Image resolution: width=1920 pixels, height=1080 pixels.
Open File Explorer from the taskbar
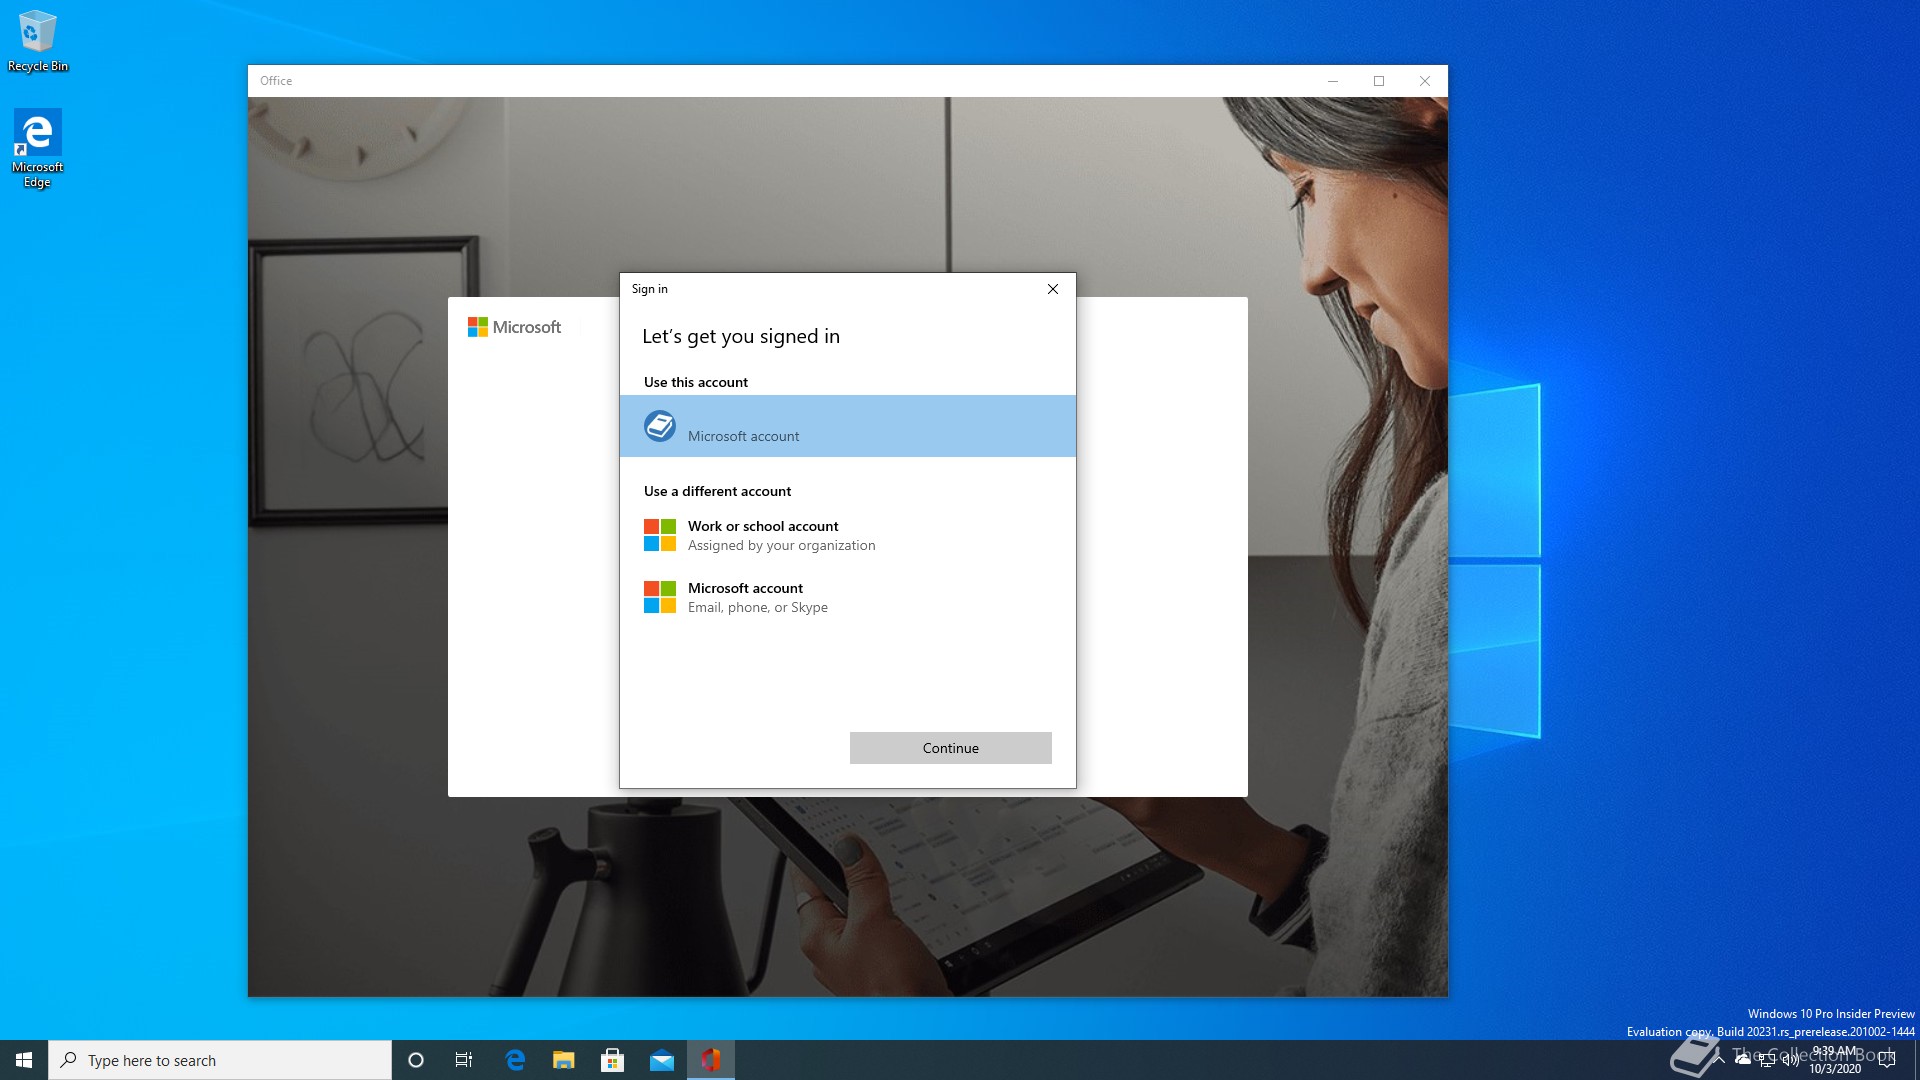pyautogui.click(x=564, y=1060)
